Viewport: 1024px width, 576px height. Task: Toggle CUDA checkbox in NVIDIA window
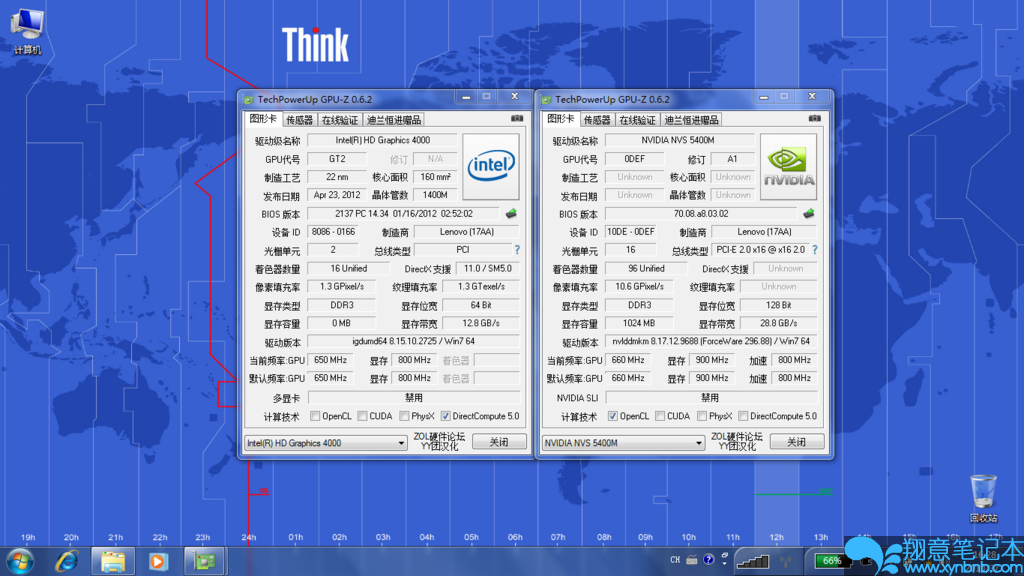pos(660,416)
